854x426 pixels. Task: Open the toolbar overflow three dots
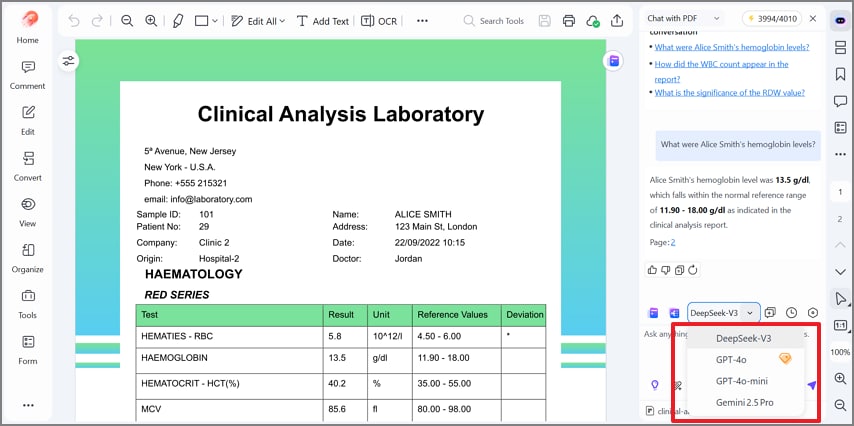(x=422, y=21)
